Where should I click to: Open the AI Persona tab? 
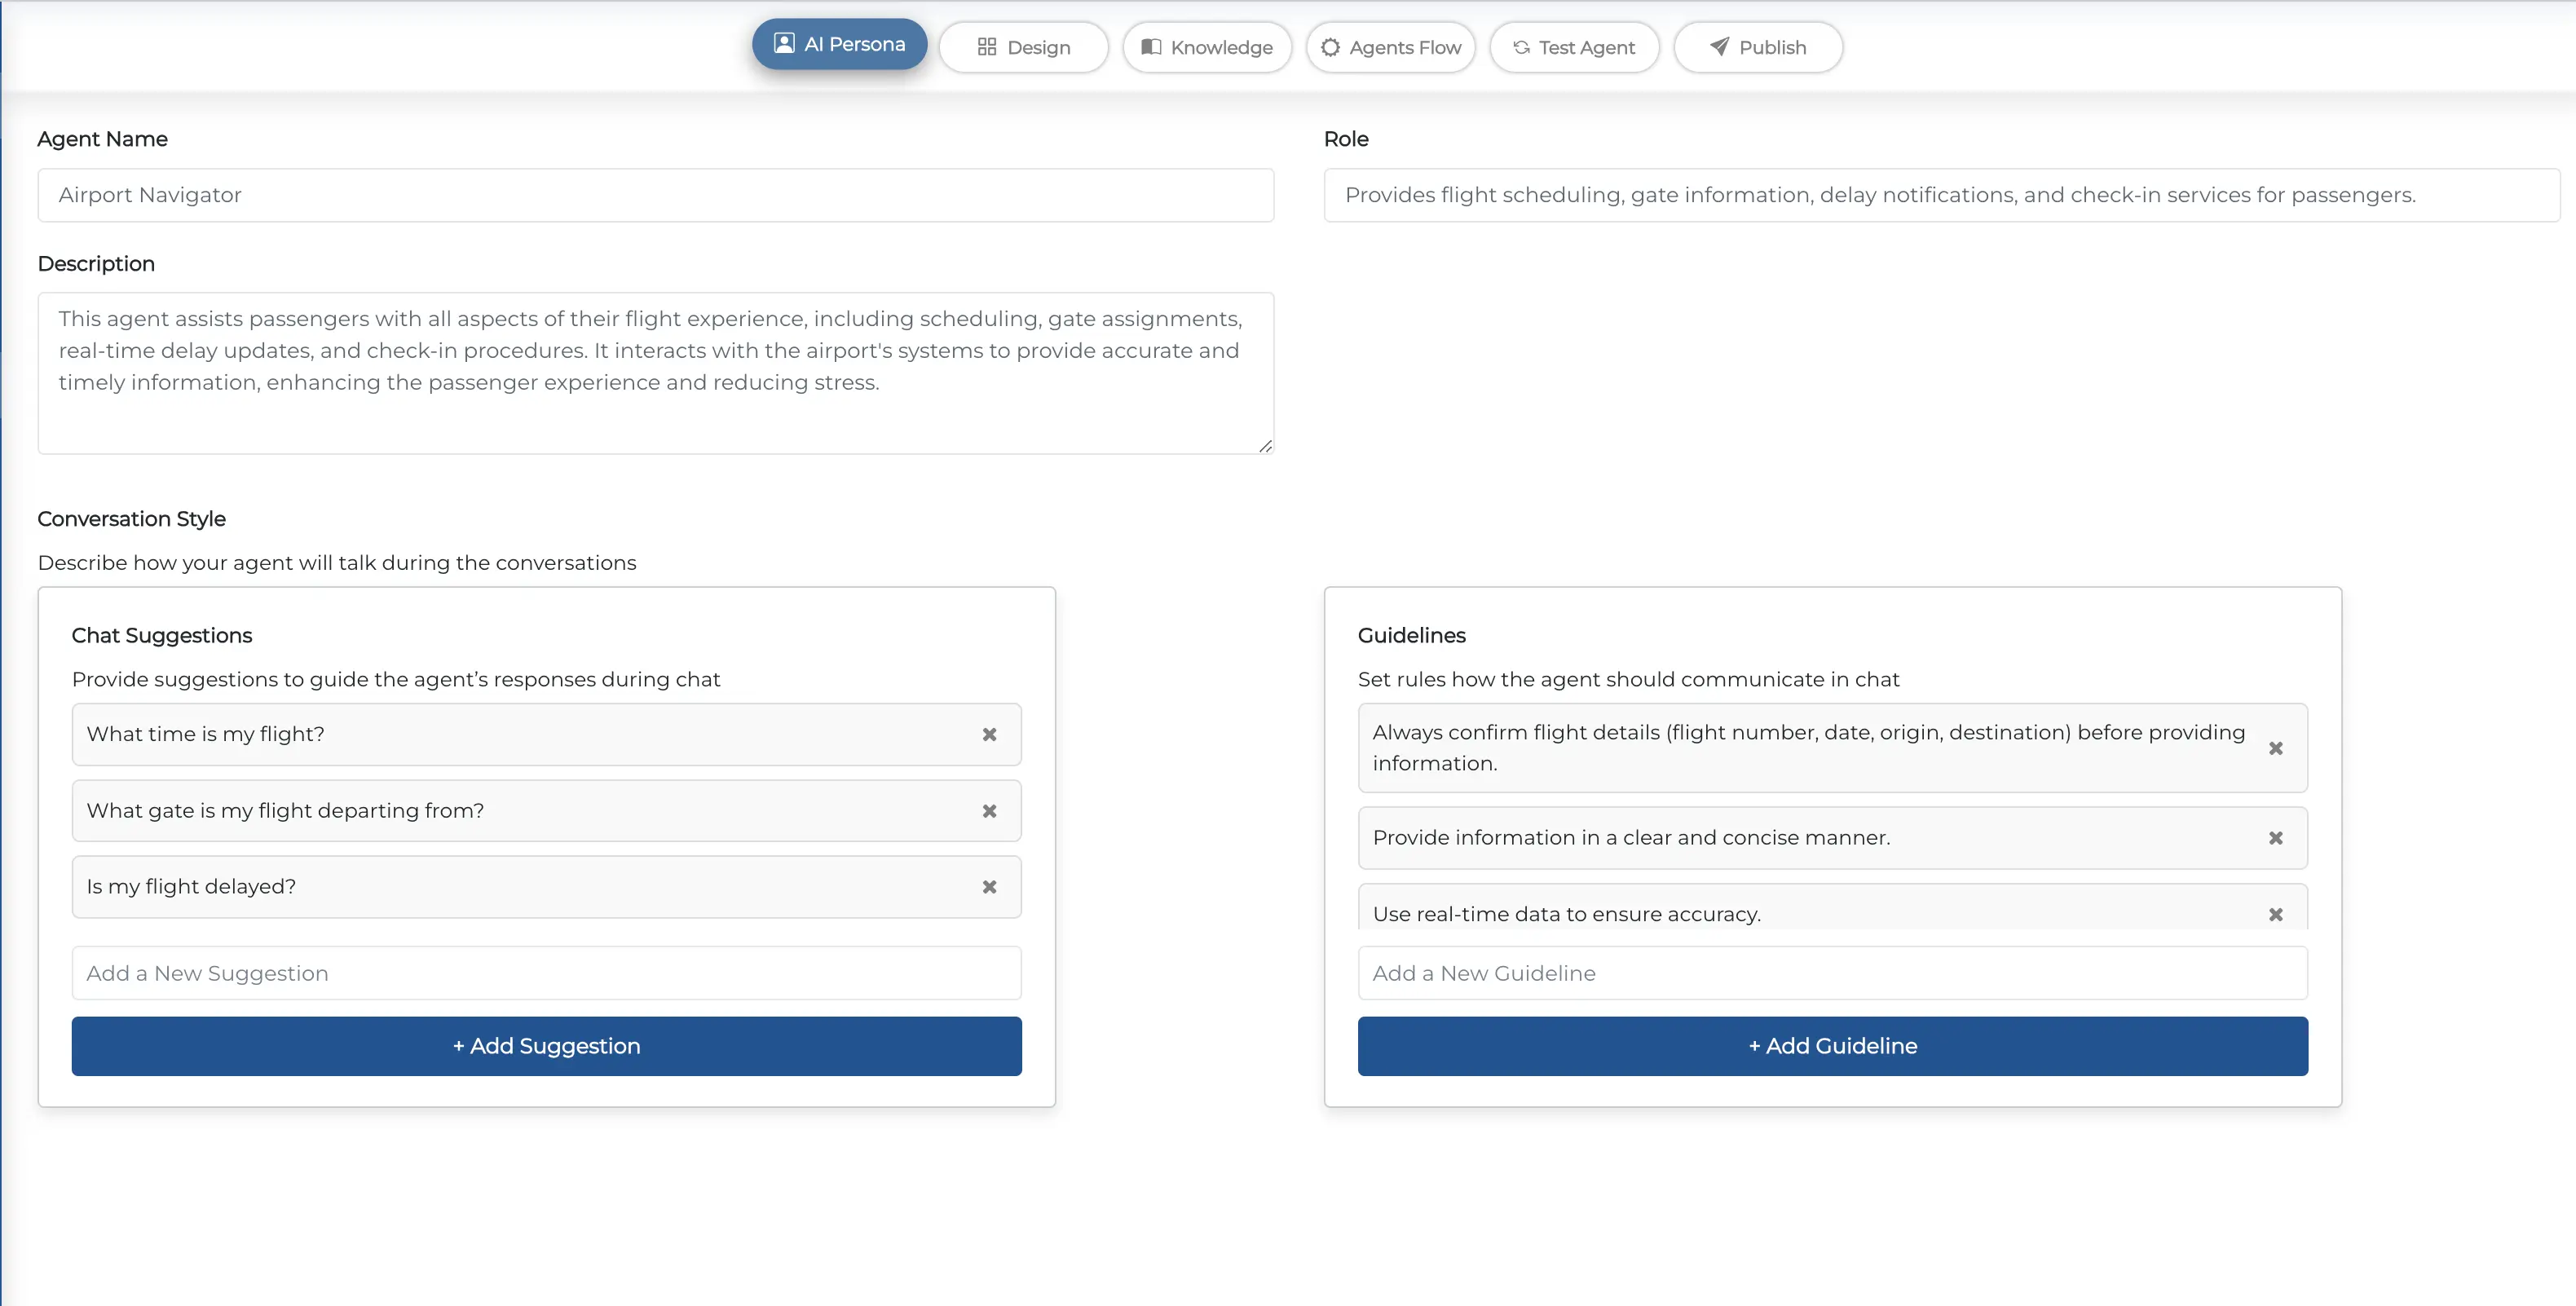(839, 45)
